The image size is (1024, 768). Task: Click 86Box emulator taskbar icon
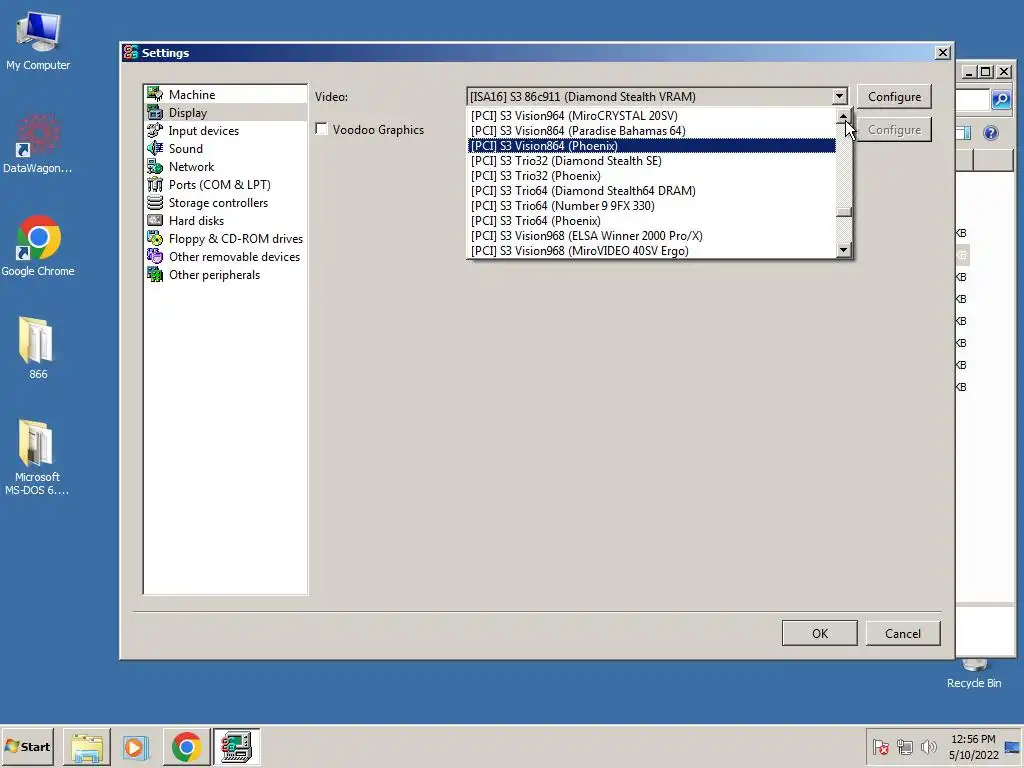pyautogui.click(x=236, y=747)
